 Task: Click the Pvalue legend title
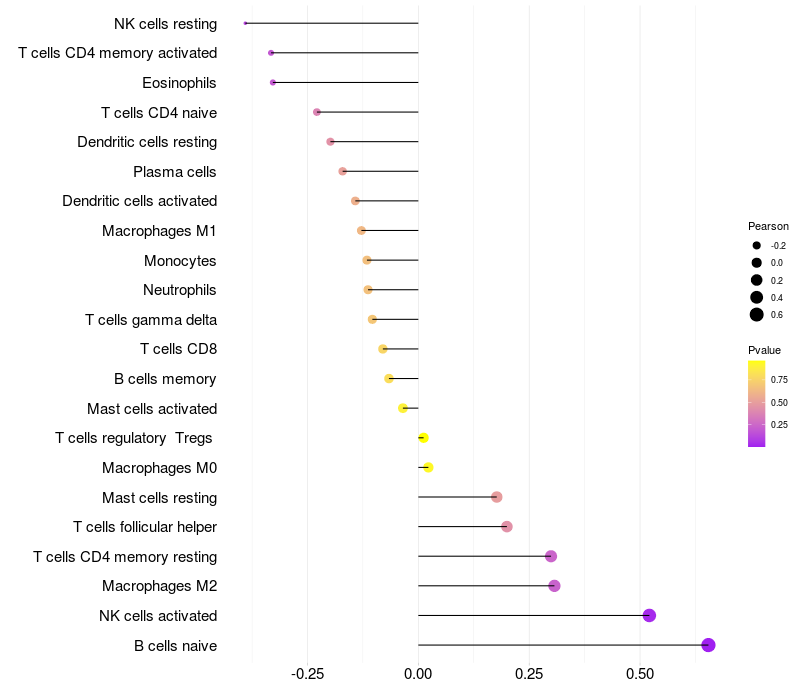(x=764, y=350)
